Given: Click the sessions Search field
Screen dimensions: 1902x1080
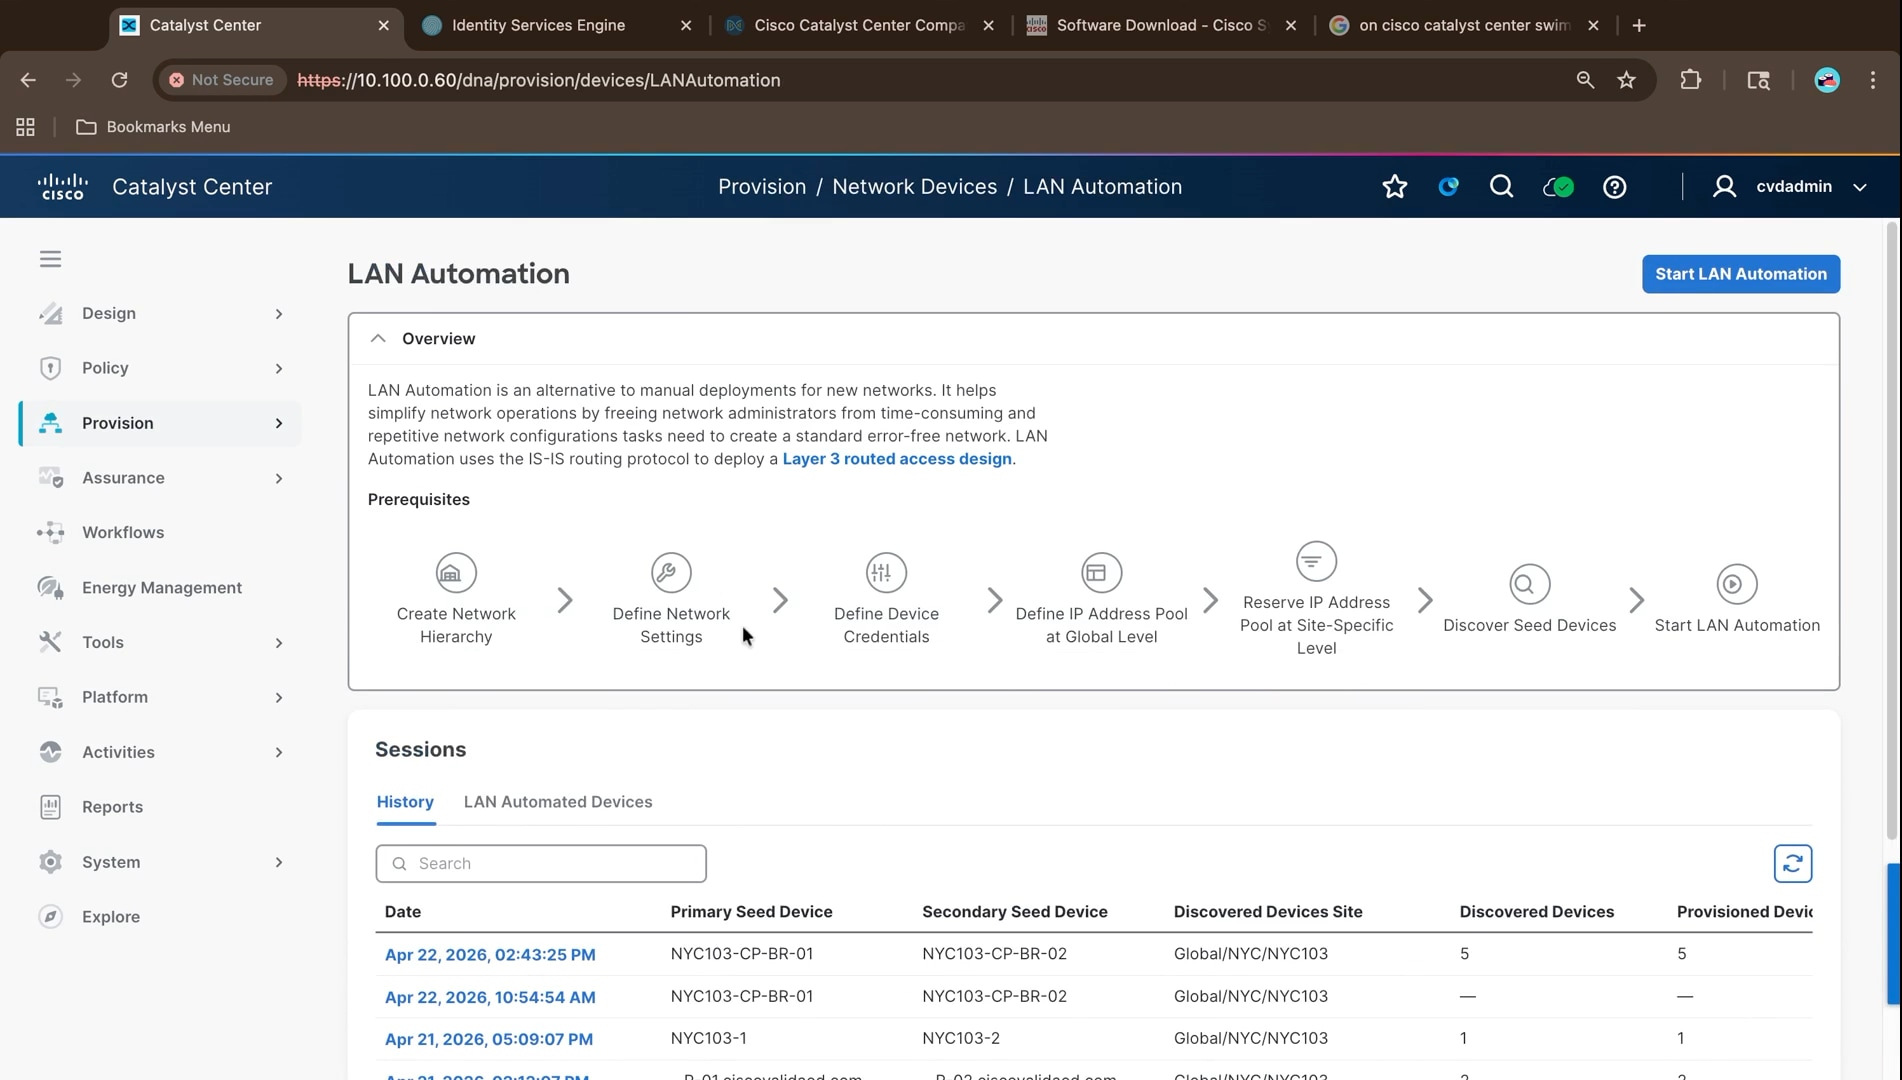Looking at the screenshot, I should (541, 864).
